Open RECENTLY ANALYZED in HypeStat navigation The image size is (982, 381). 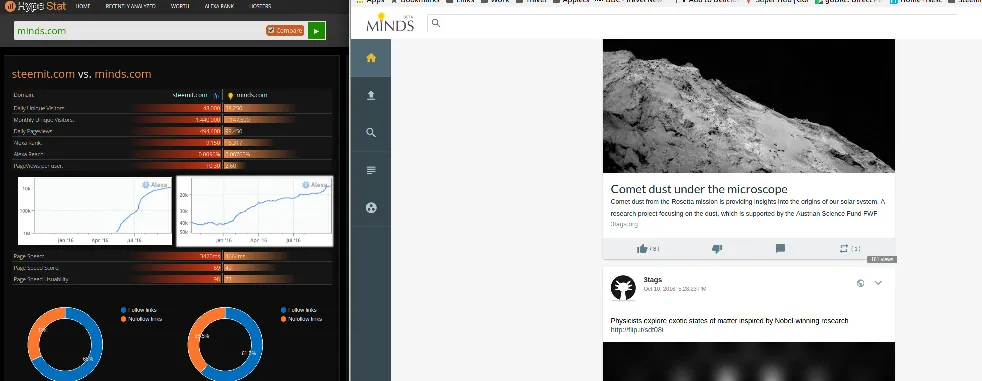tap(130, 6)
